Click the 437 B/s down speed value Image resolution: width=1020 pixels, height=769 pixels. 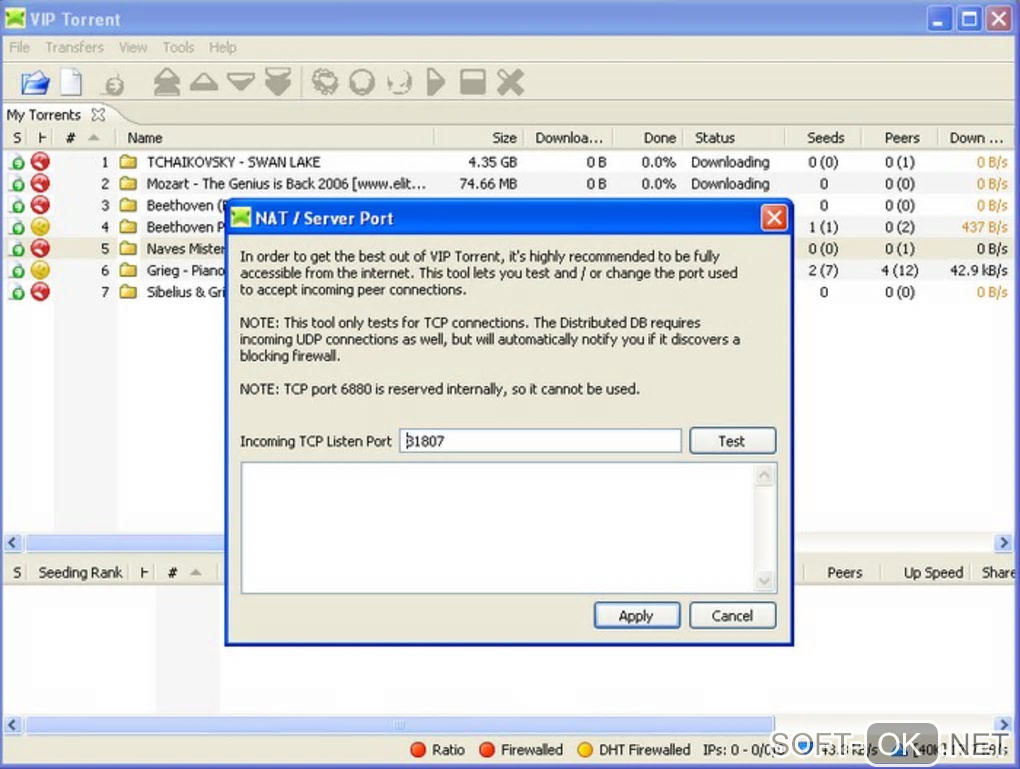[984, 227]
